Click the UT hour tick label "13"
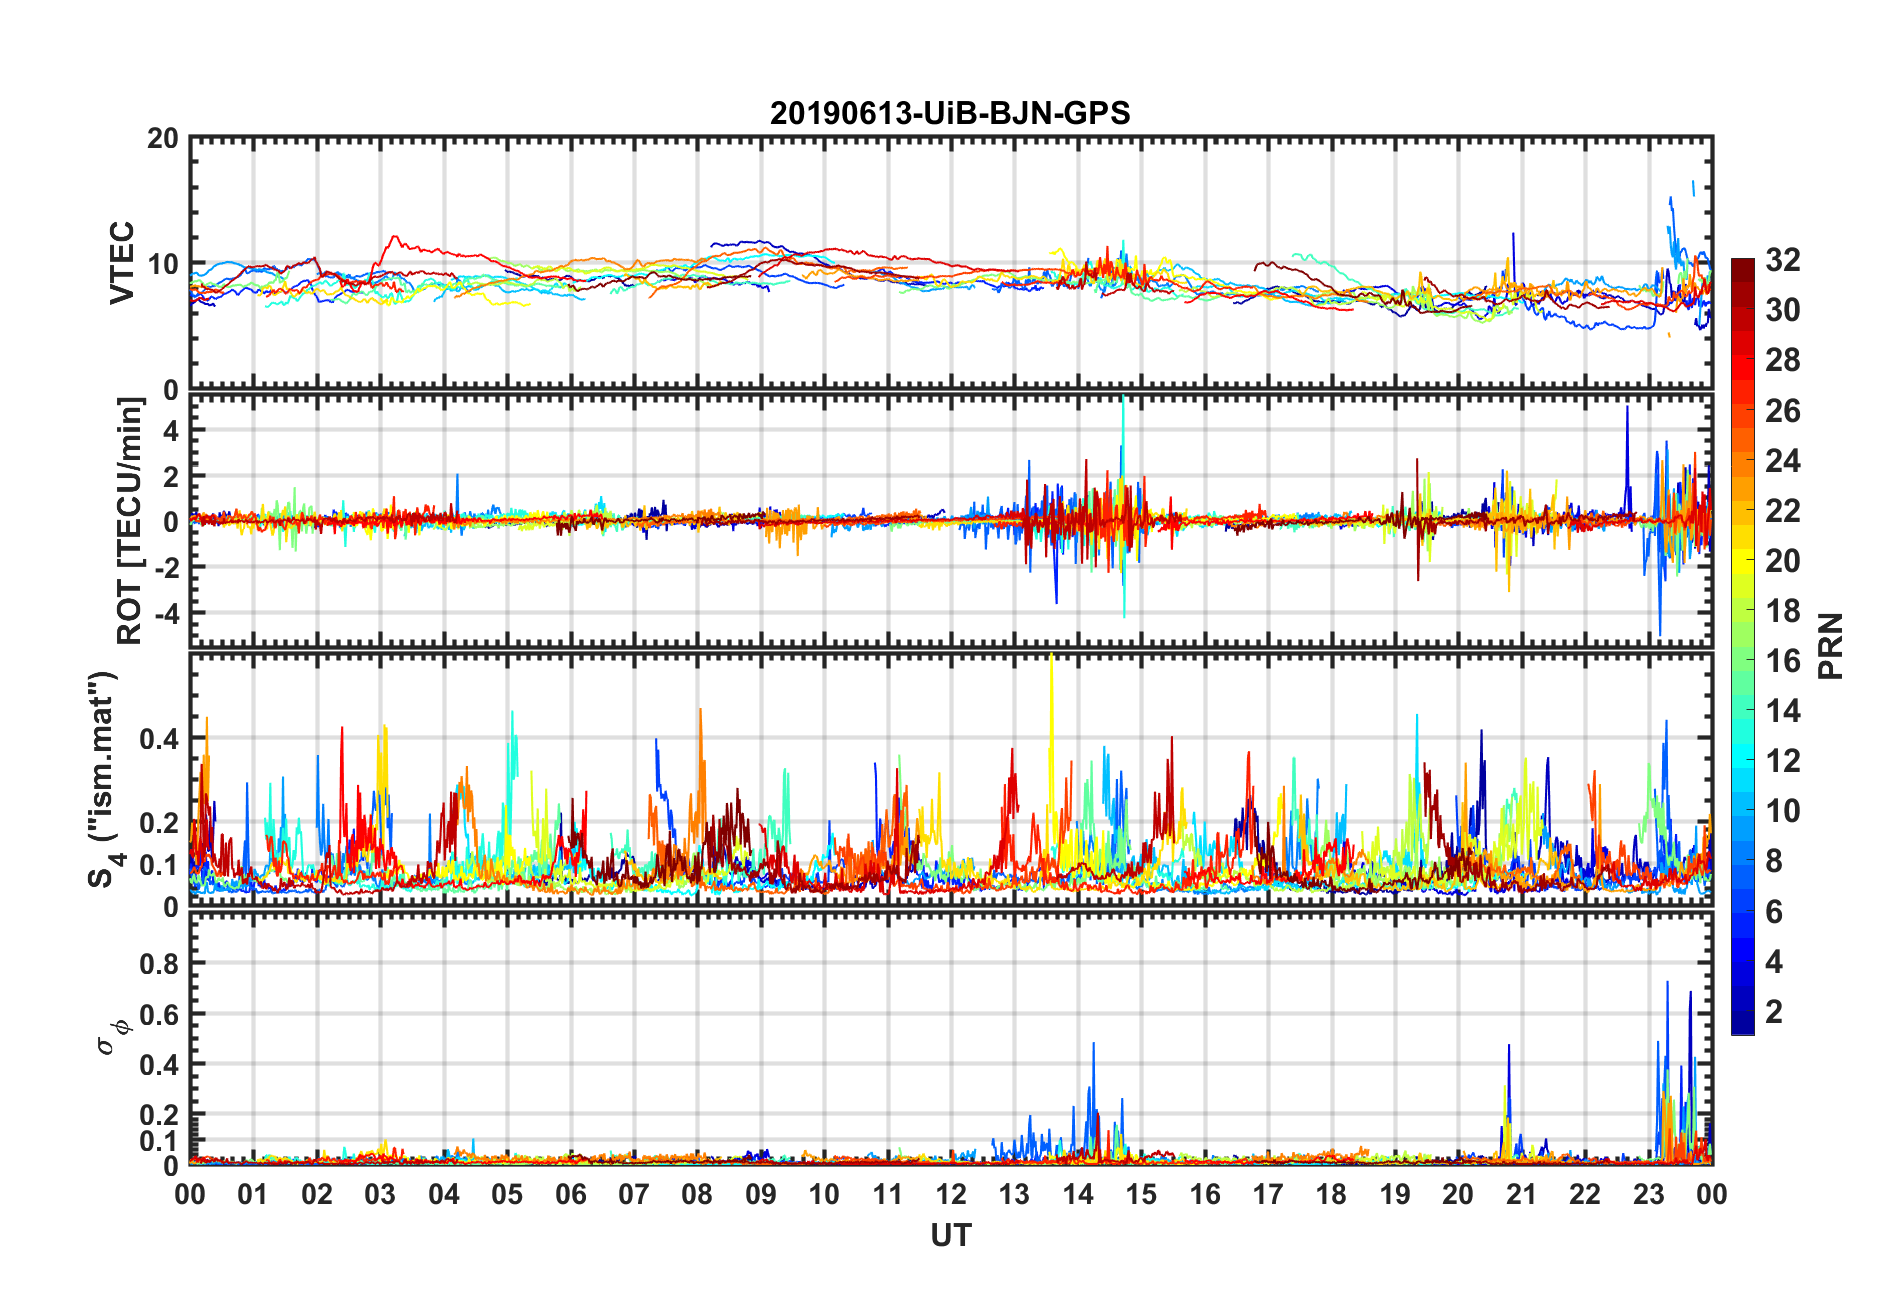1902x1292 pixels. pyautogui.click(x=1014, y=1194)
